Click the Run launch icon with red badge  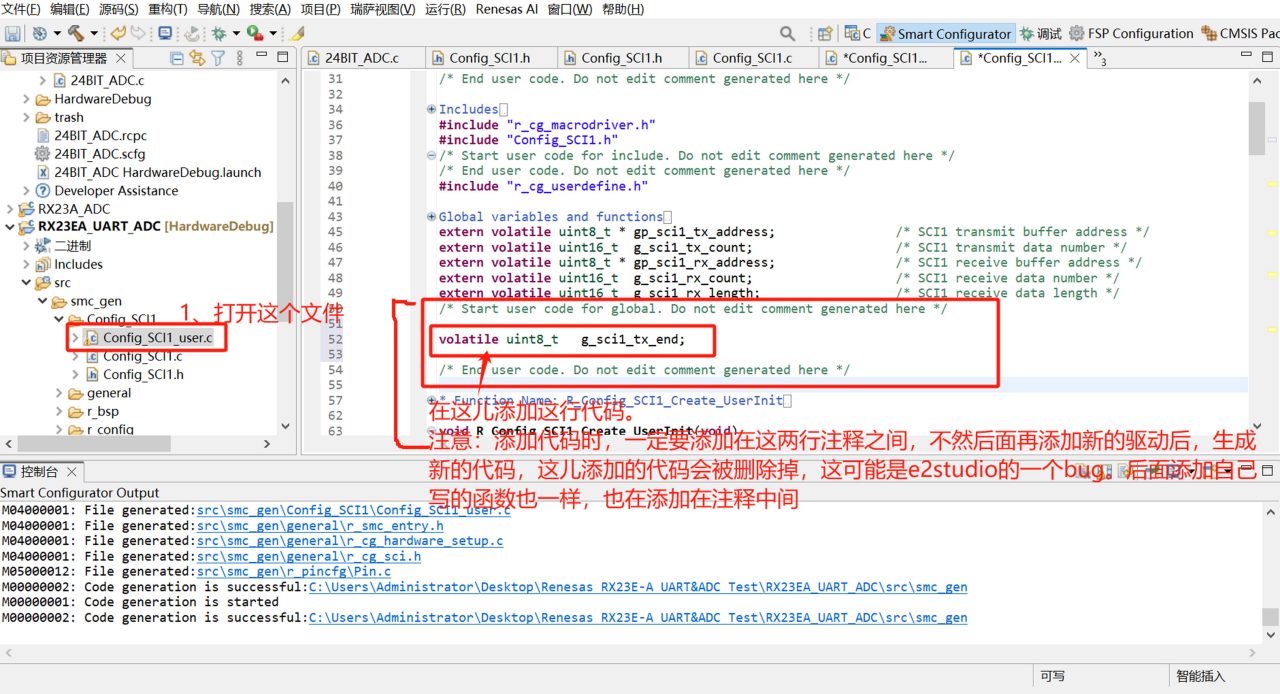255,33
